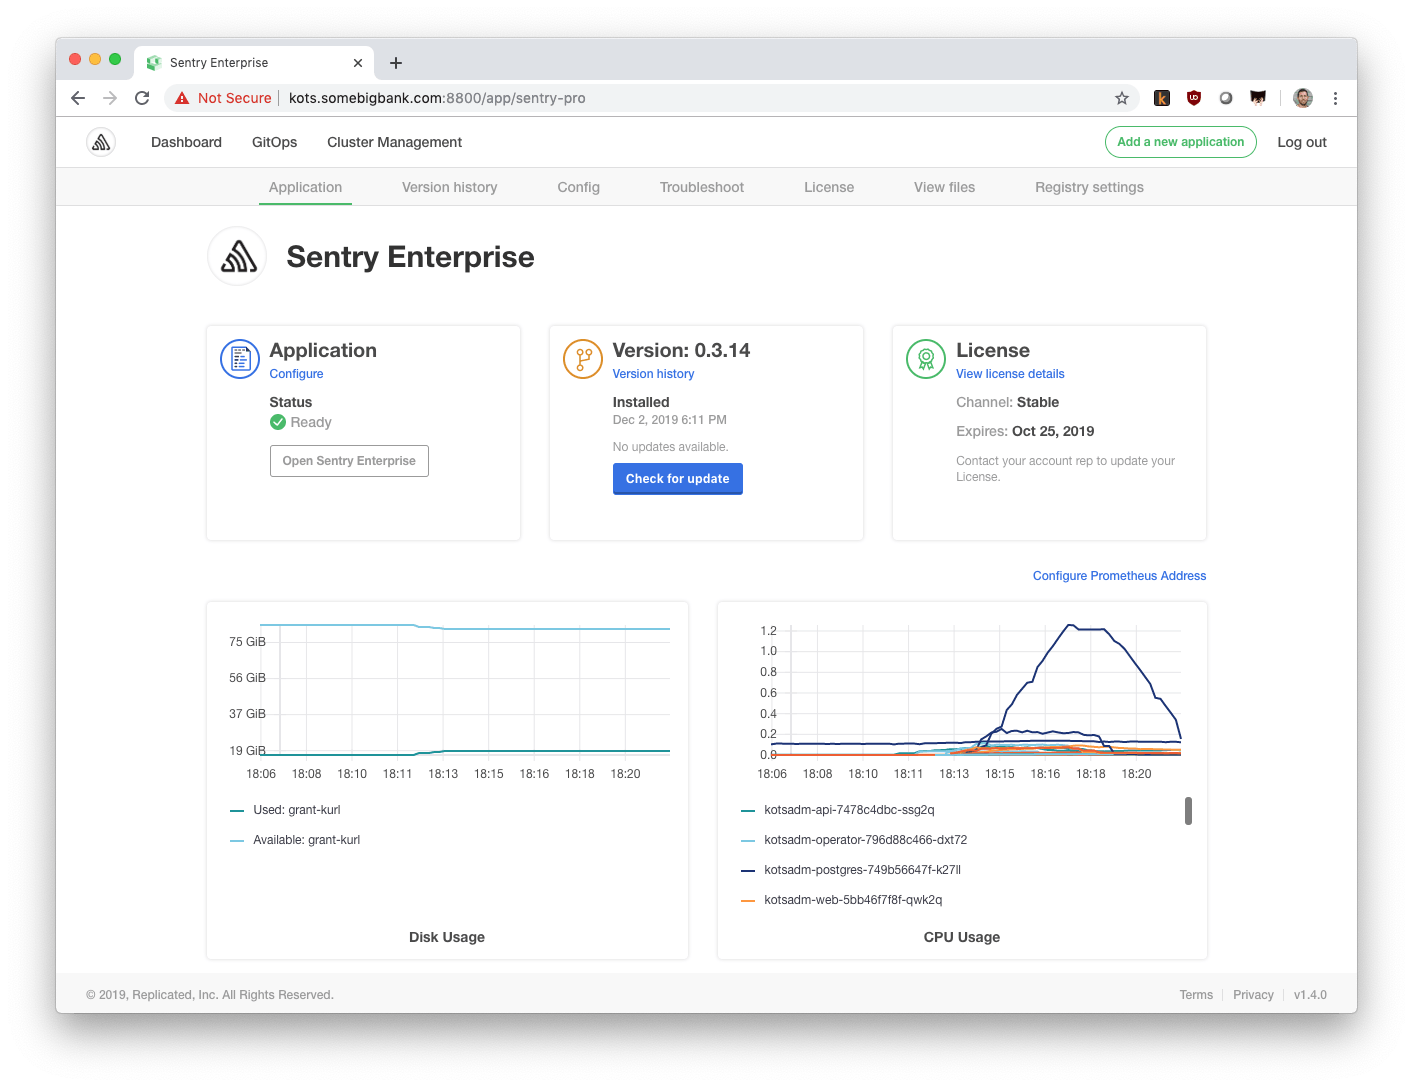This screenshot has width=1413, height=1087.
Task: Click the blue Application card document icon
Action: tap(240, 359)
